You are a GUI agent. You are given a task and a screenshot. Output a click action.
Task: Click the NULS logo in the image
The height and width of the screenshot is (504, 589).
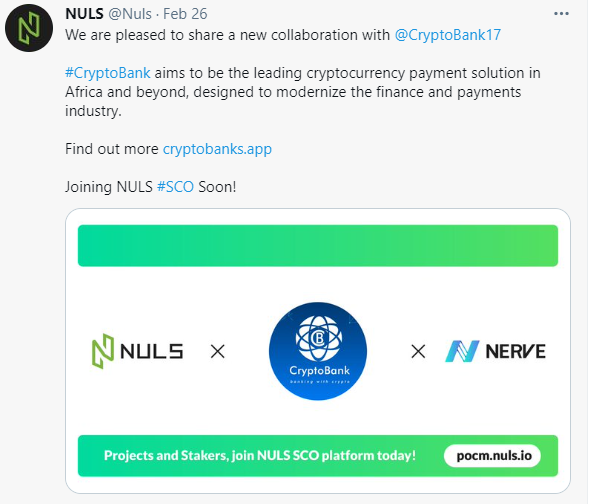(137, 352)
